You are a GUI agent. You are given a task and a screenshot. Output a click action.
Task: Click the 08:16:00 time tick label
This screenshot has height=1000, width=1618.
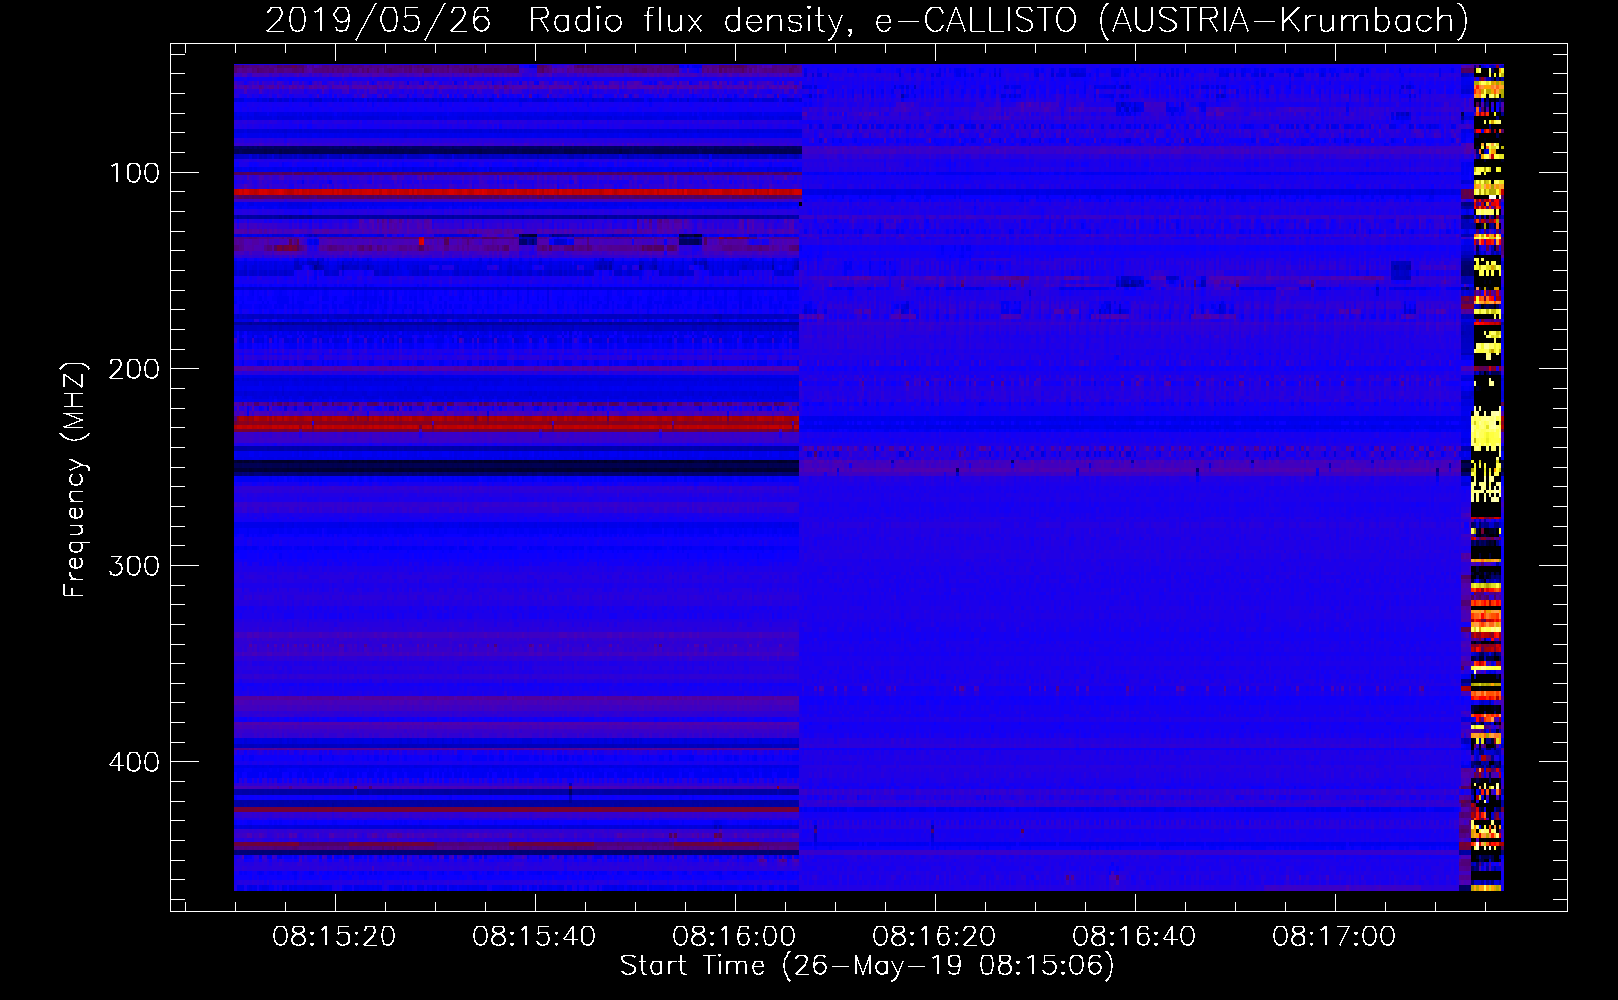(734, 936)
